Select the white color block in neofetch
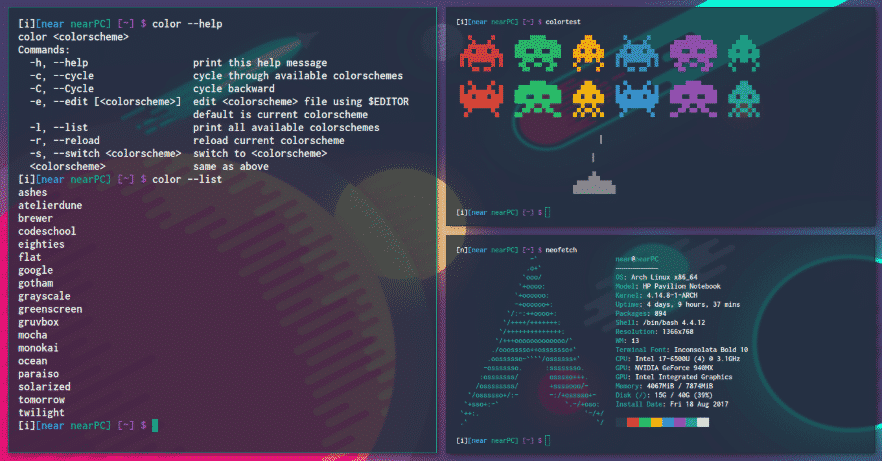This screenshot has width=882, height=461. coord(703,422)
